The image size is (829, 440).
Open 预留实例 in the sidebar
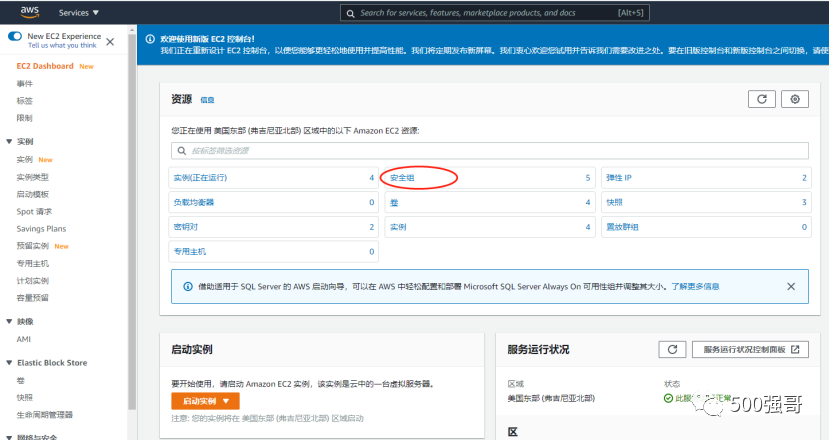coord(32,246)
